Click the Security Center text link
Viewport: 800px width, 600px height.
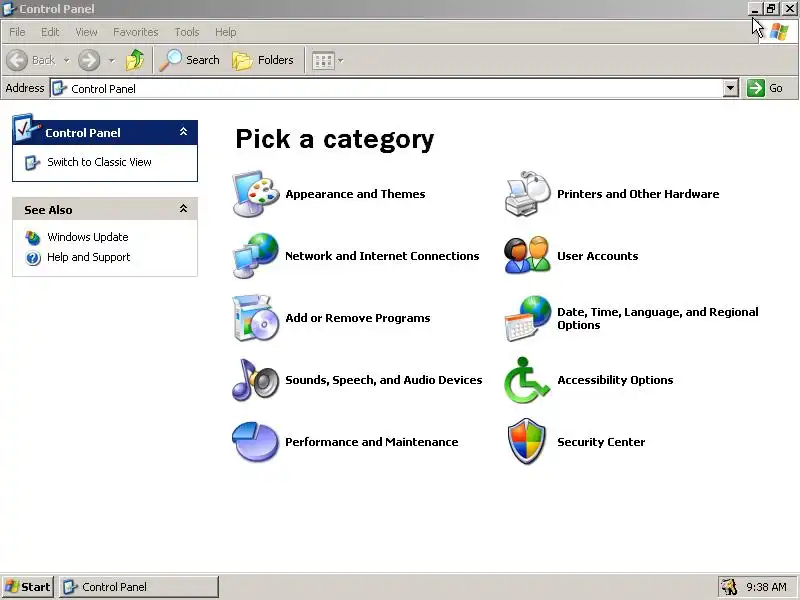[601, 442]
